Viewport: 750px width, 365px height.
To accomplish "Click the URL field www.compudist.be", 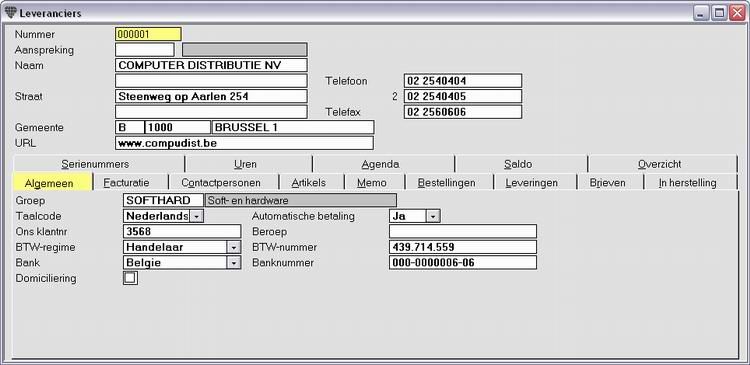I will coord(244,143).
